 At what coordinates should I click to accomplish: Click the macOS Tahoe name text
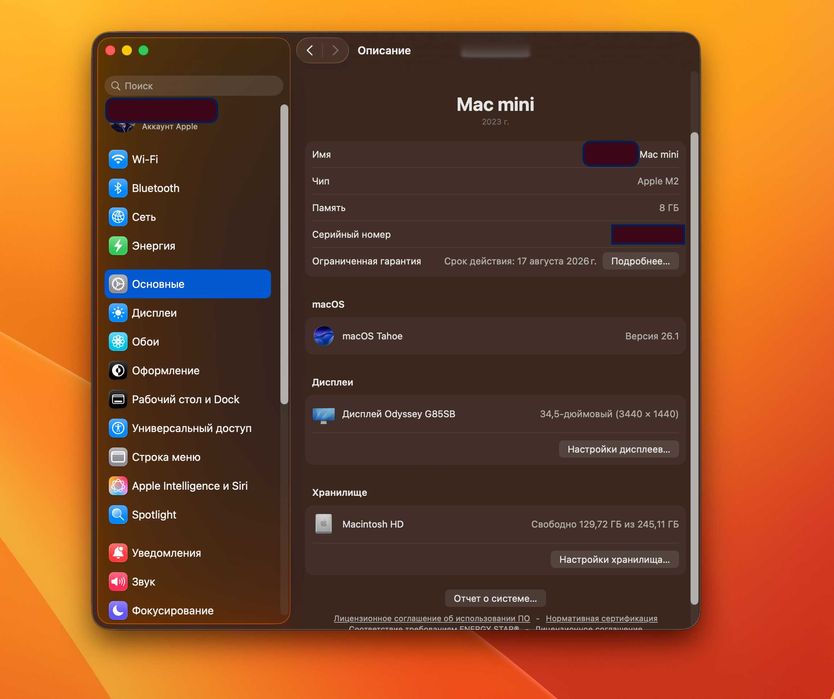372,336
